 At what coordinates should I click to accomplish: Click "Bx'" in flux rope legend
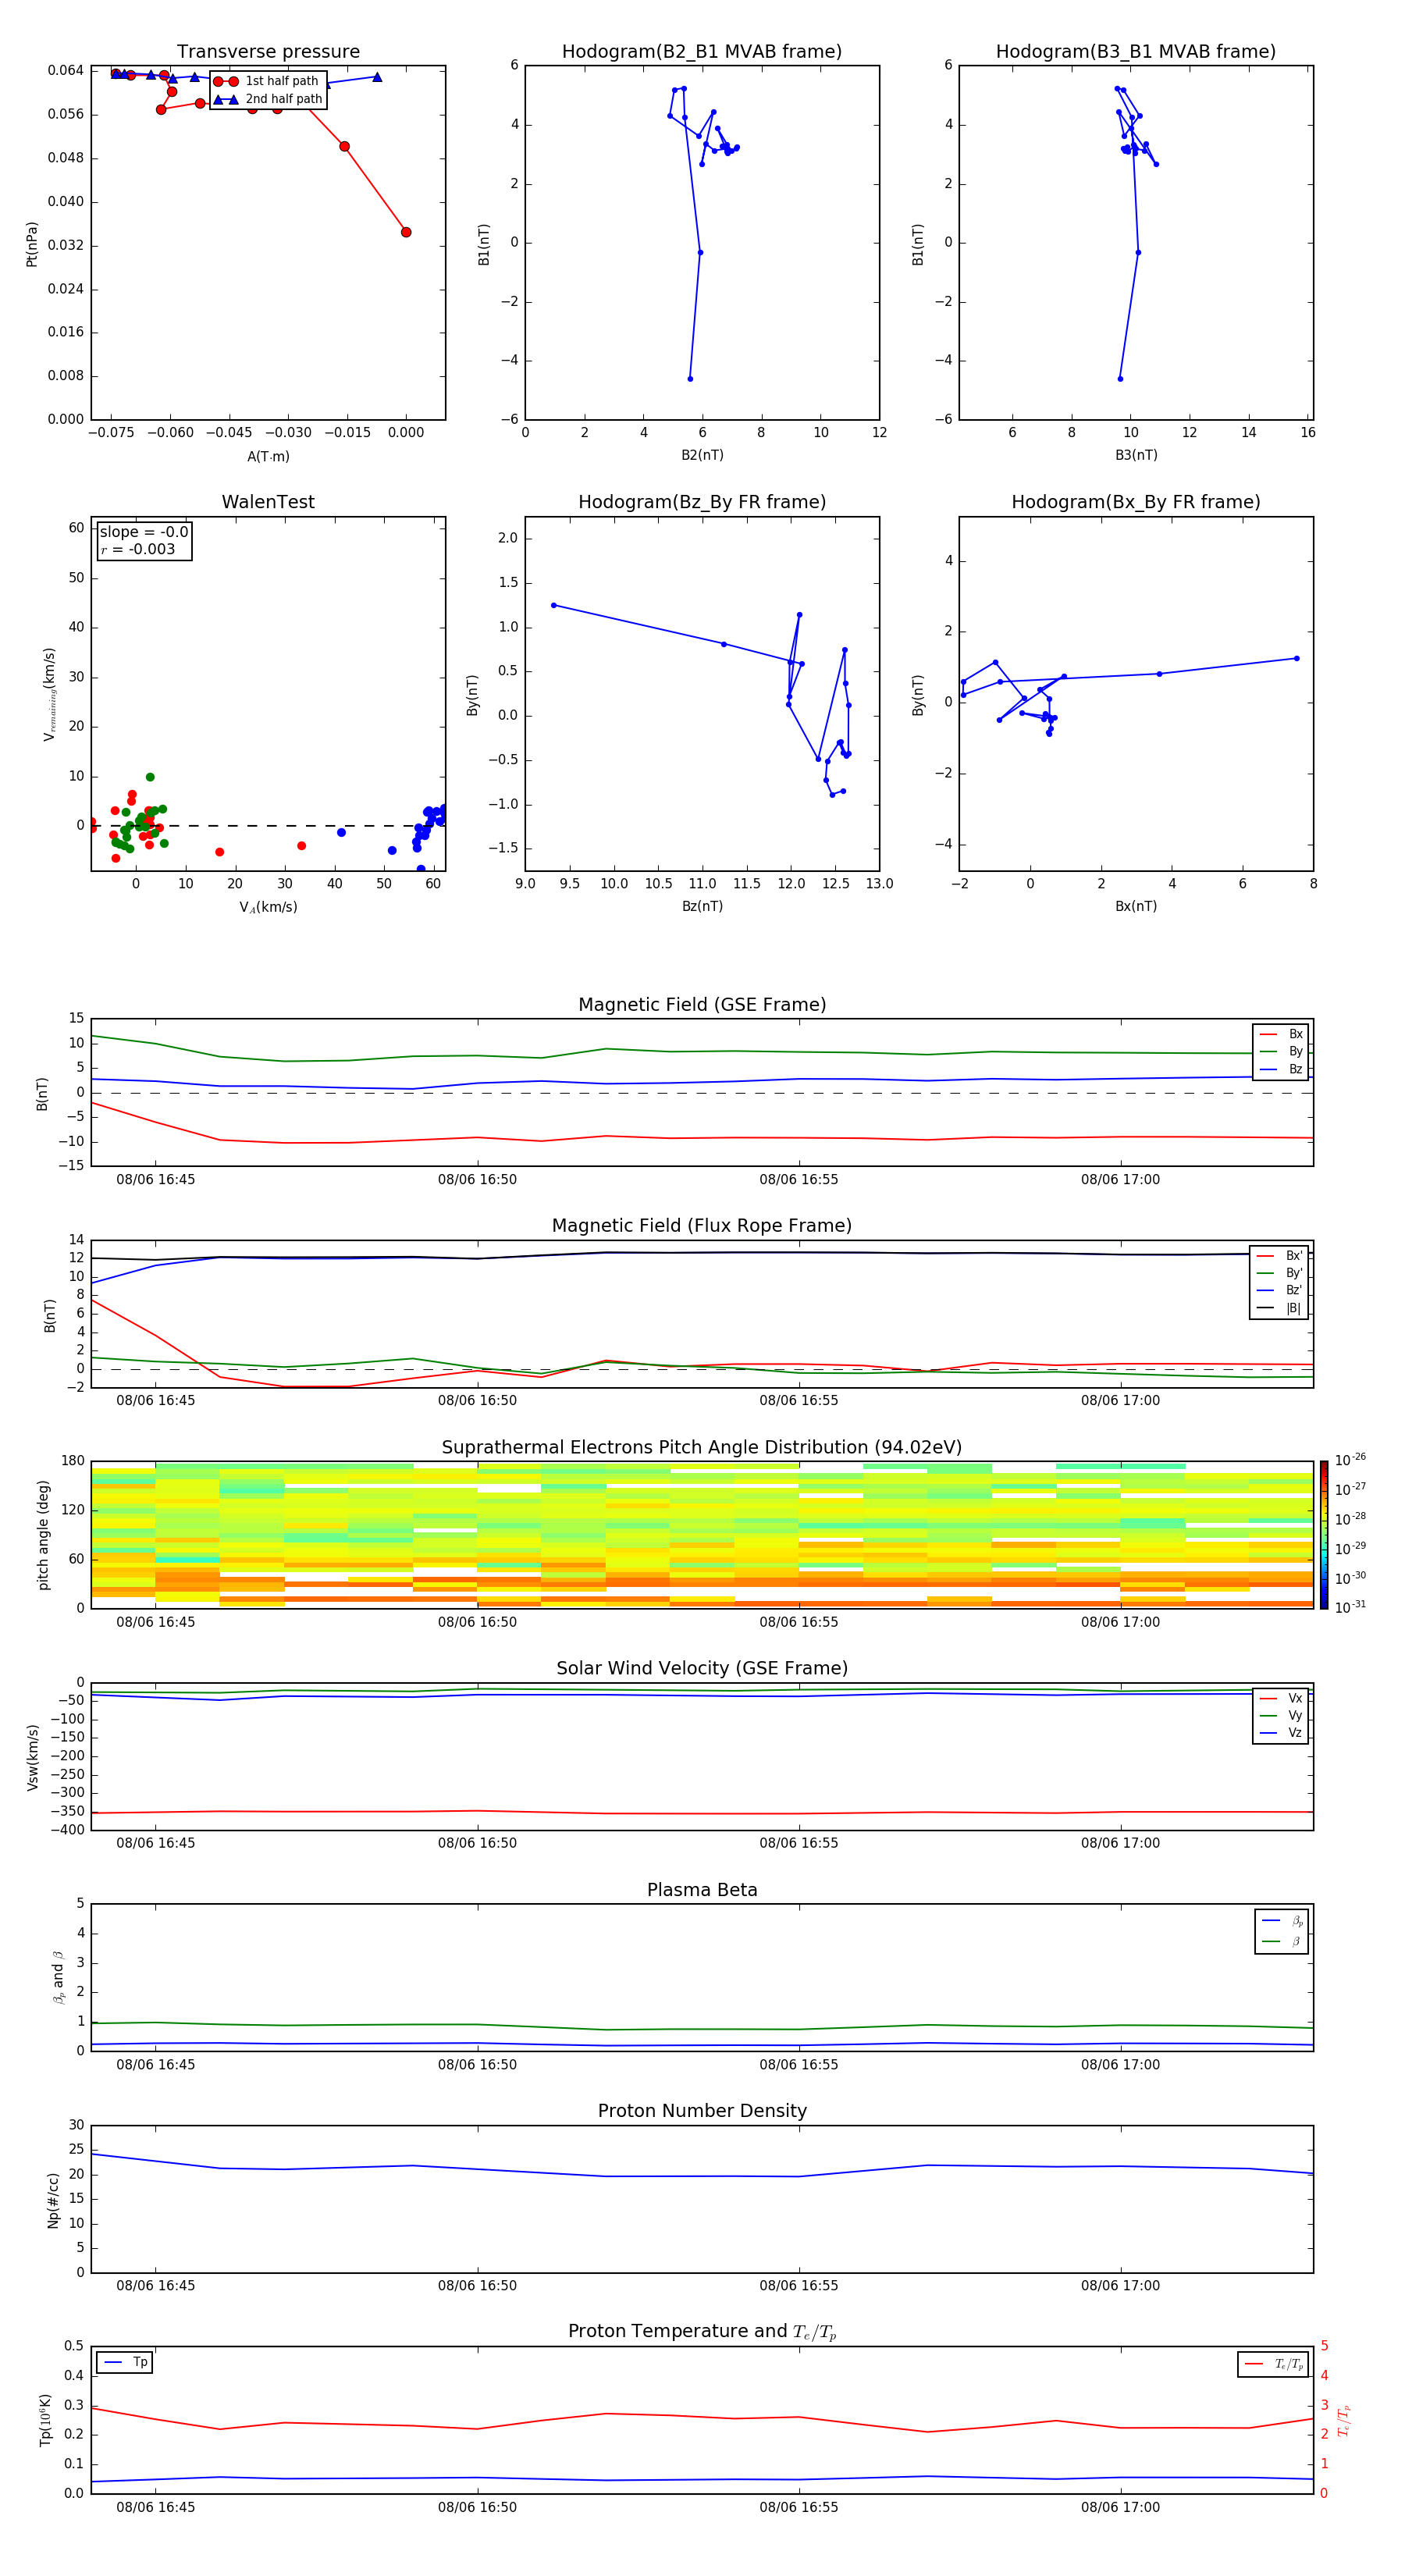point(1280,1256)
